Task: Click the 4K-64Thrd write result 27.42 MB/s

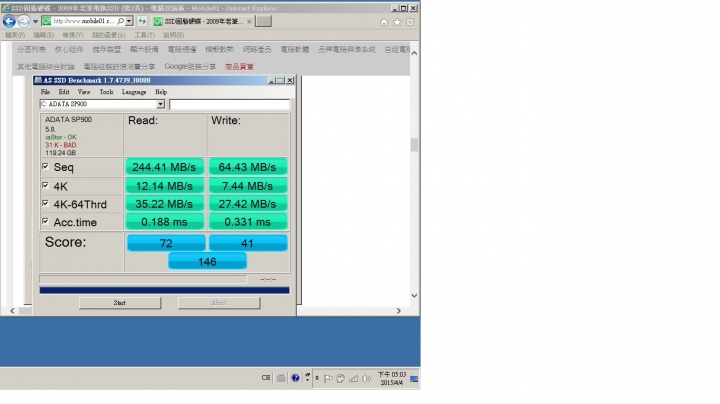Action: (248, 204)
